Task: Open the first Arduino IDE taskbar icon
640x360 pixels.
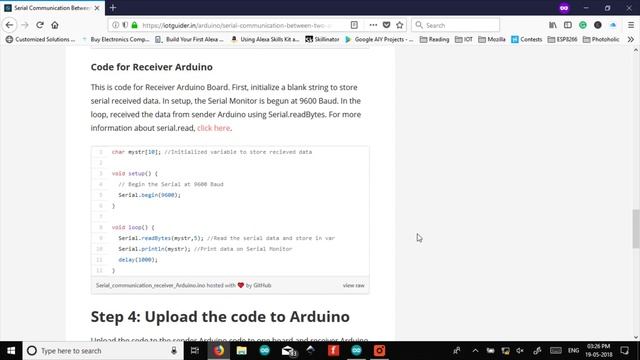Action: (264, 351)
